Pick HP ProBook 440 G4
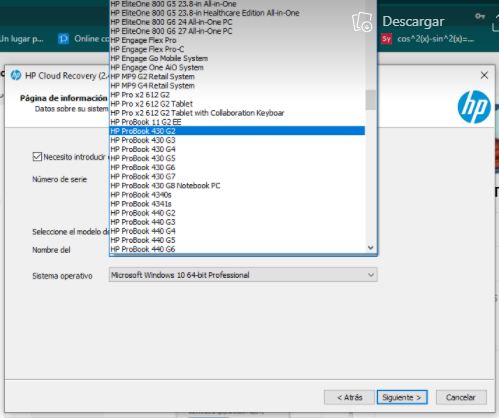This screenshot has width=499, height=418. pos(237,231)
